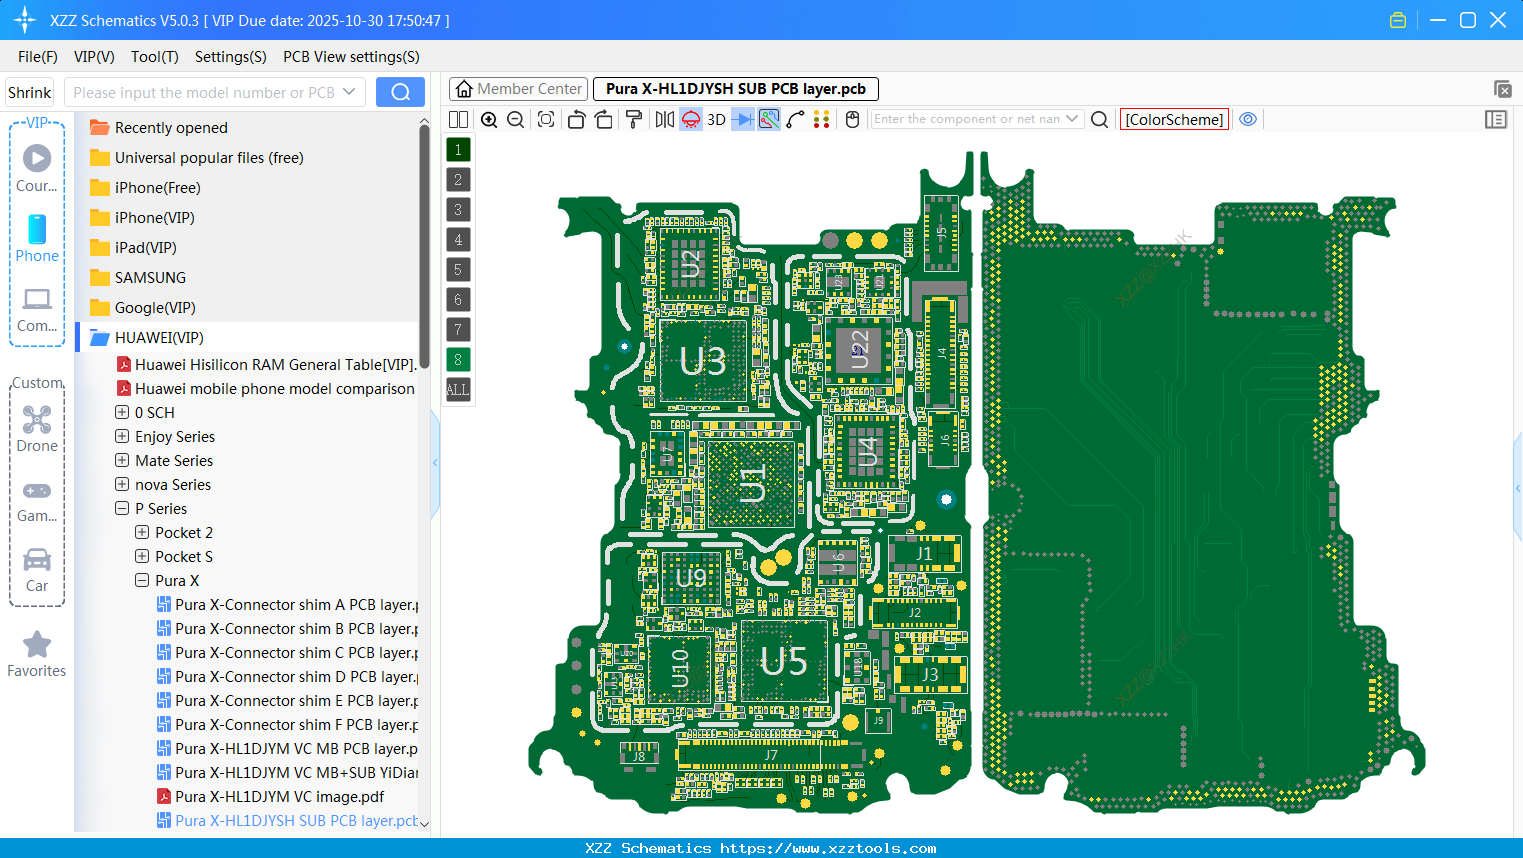This screenshot has width=1523, height=858.
Task: Open the Tool(T) menu
Action: 155,57
